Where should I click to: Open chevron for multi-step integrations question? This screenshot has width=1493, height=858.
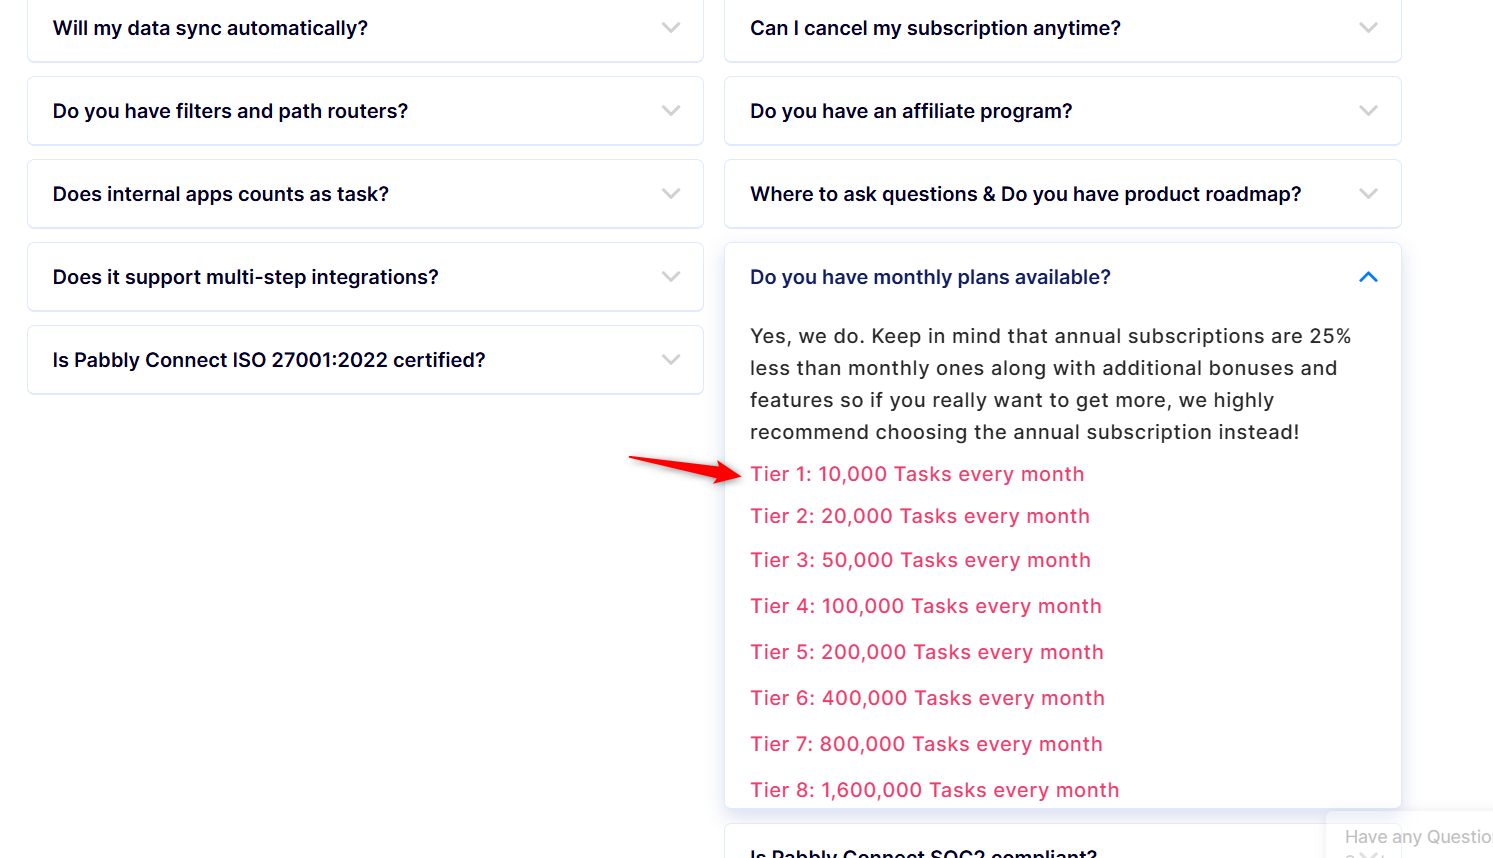tap(671, 277)
